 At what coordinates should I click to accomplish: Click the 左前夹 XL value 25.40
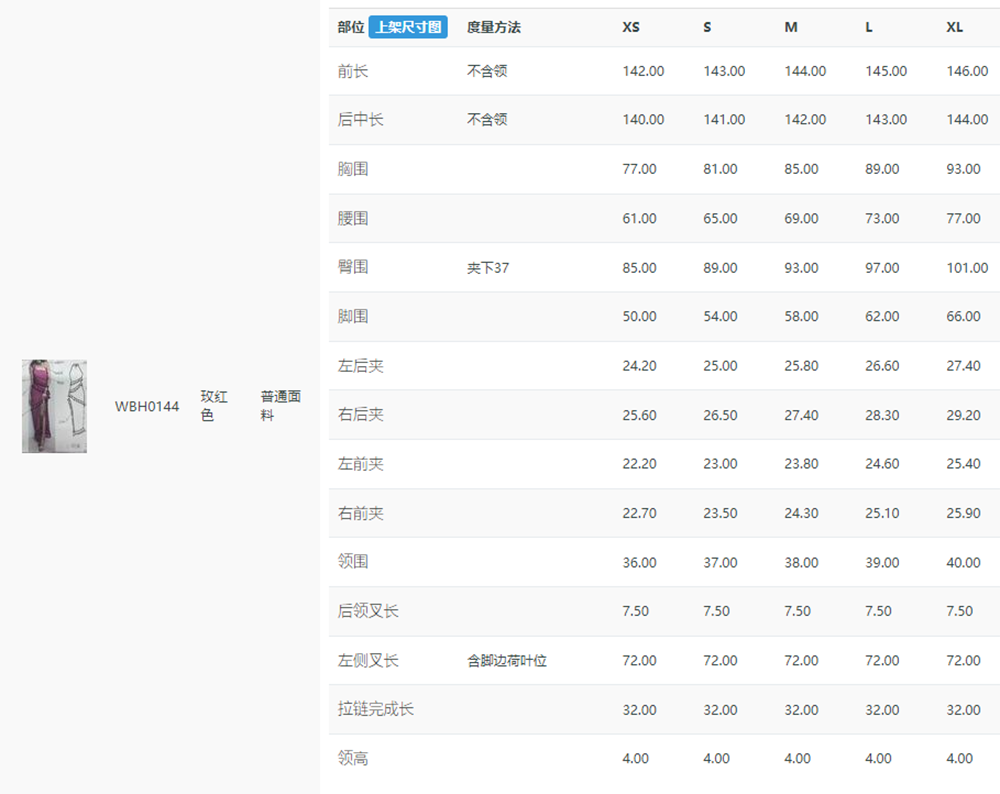963,464
